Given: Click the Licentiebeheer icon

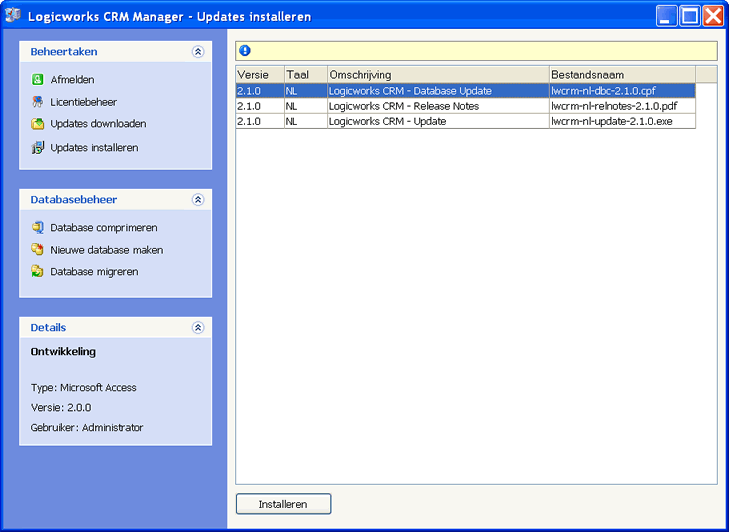Looking at the screenshot, I should tap(38, 102).
